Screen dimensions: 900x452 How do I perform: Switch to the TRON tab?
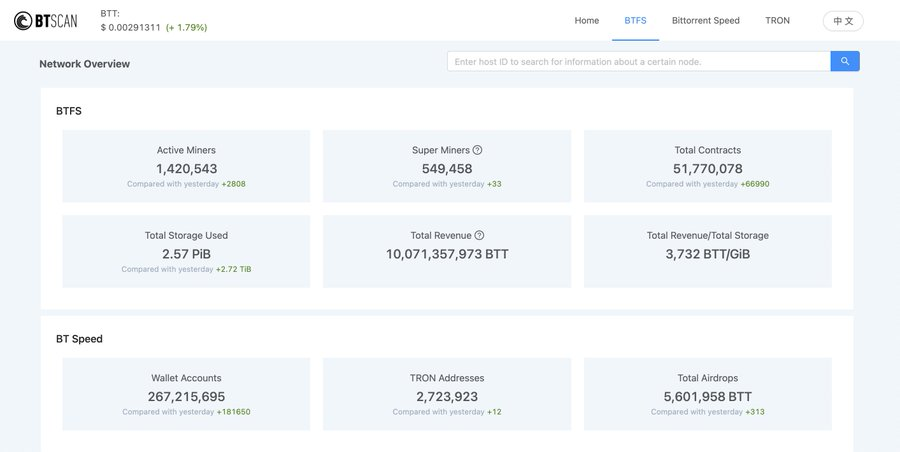coord(777,21)
